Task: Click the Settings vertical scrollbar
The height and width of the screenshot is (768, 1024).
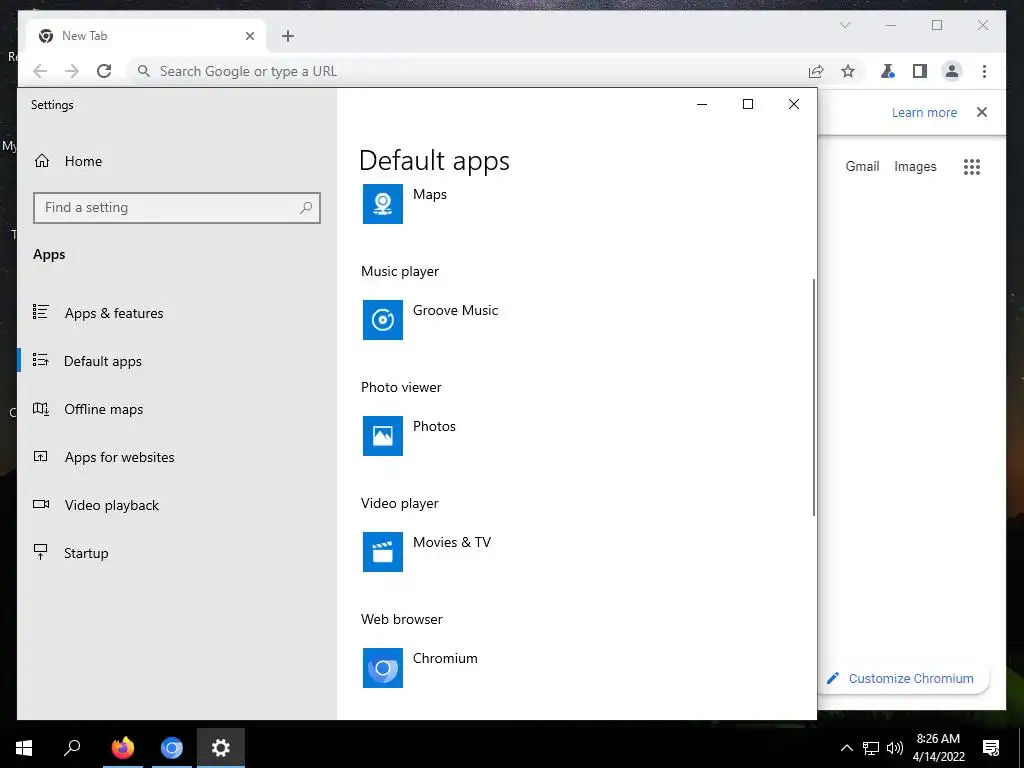Action: point(814,397)
